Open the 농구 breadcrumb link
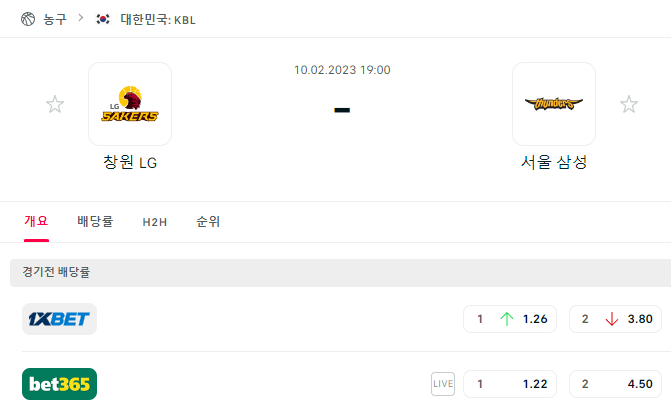 pyautogui.click(x=55, y=19)
